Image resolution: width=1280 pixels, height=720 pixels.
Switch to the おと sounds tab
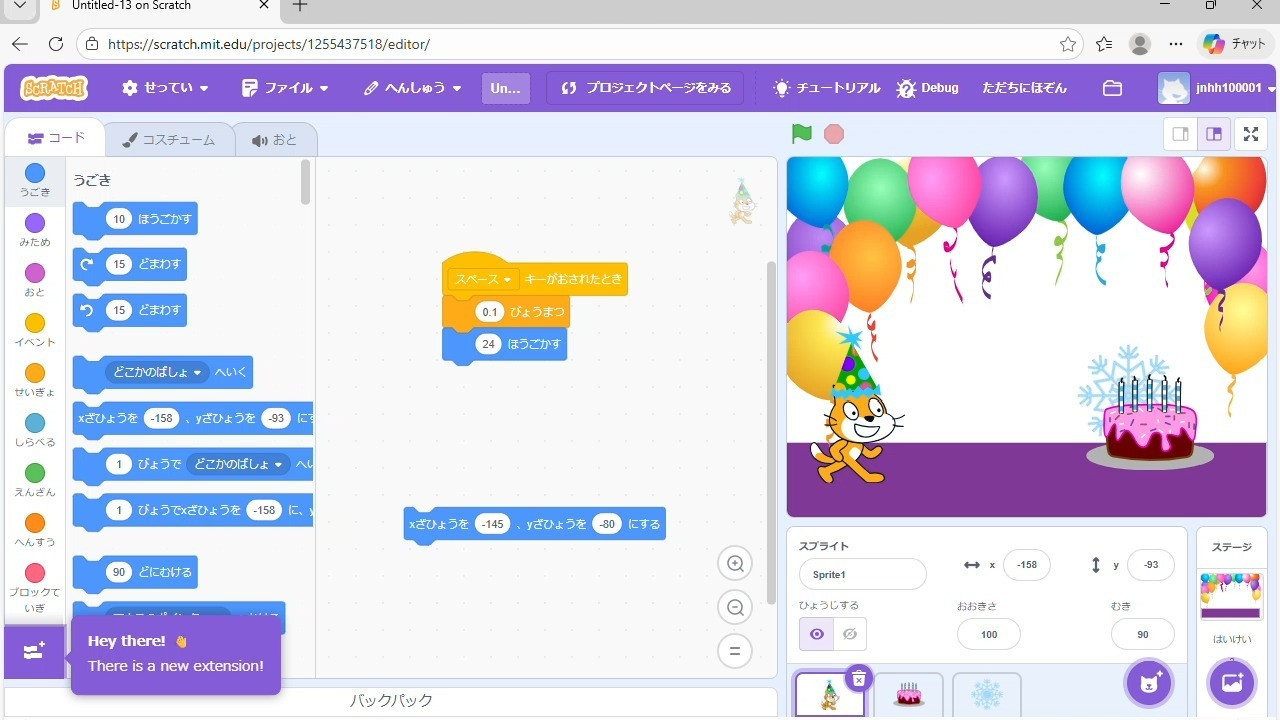275,140
